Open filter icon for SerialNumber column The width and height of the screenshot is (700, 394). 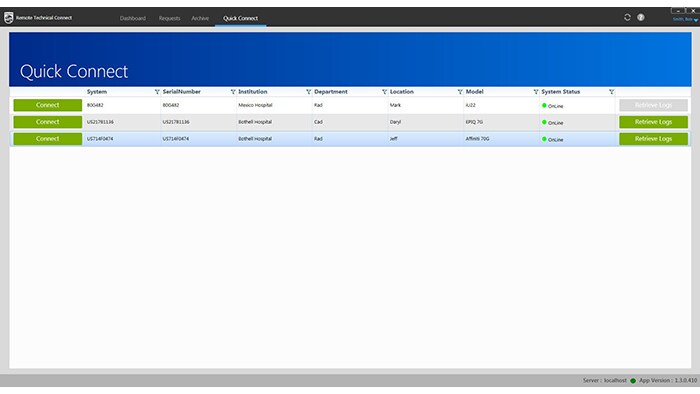point(233,92)
